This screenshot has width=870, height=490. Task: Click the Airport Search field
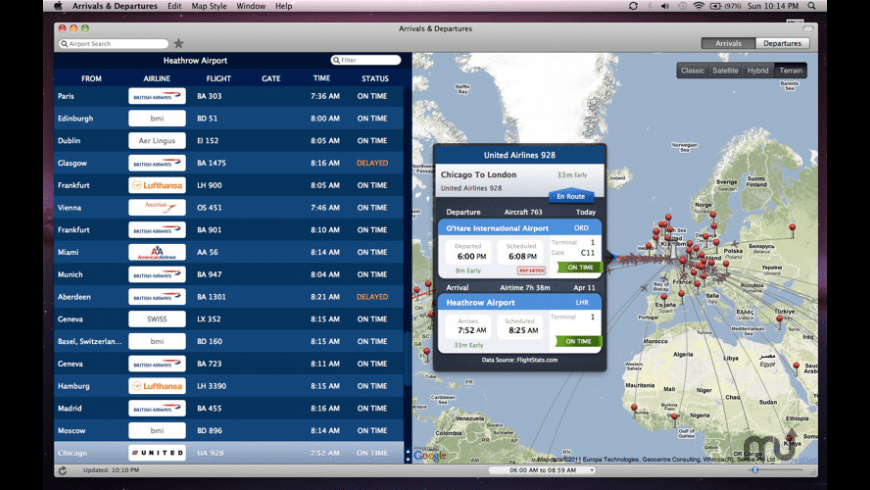[x=114, y=43]
